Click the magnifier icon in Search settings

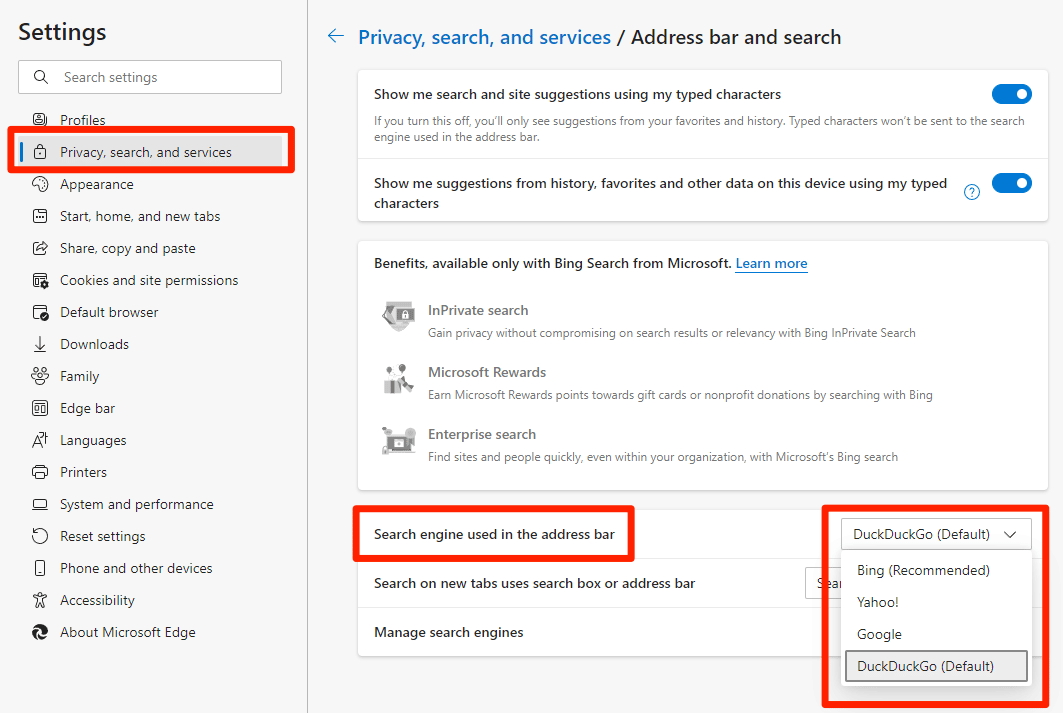(41, 77)
